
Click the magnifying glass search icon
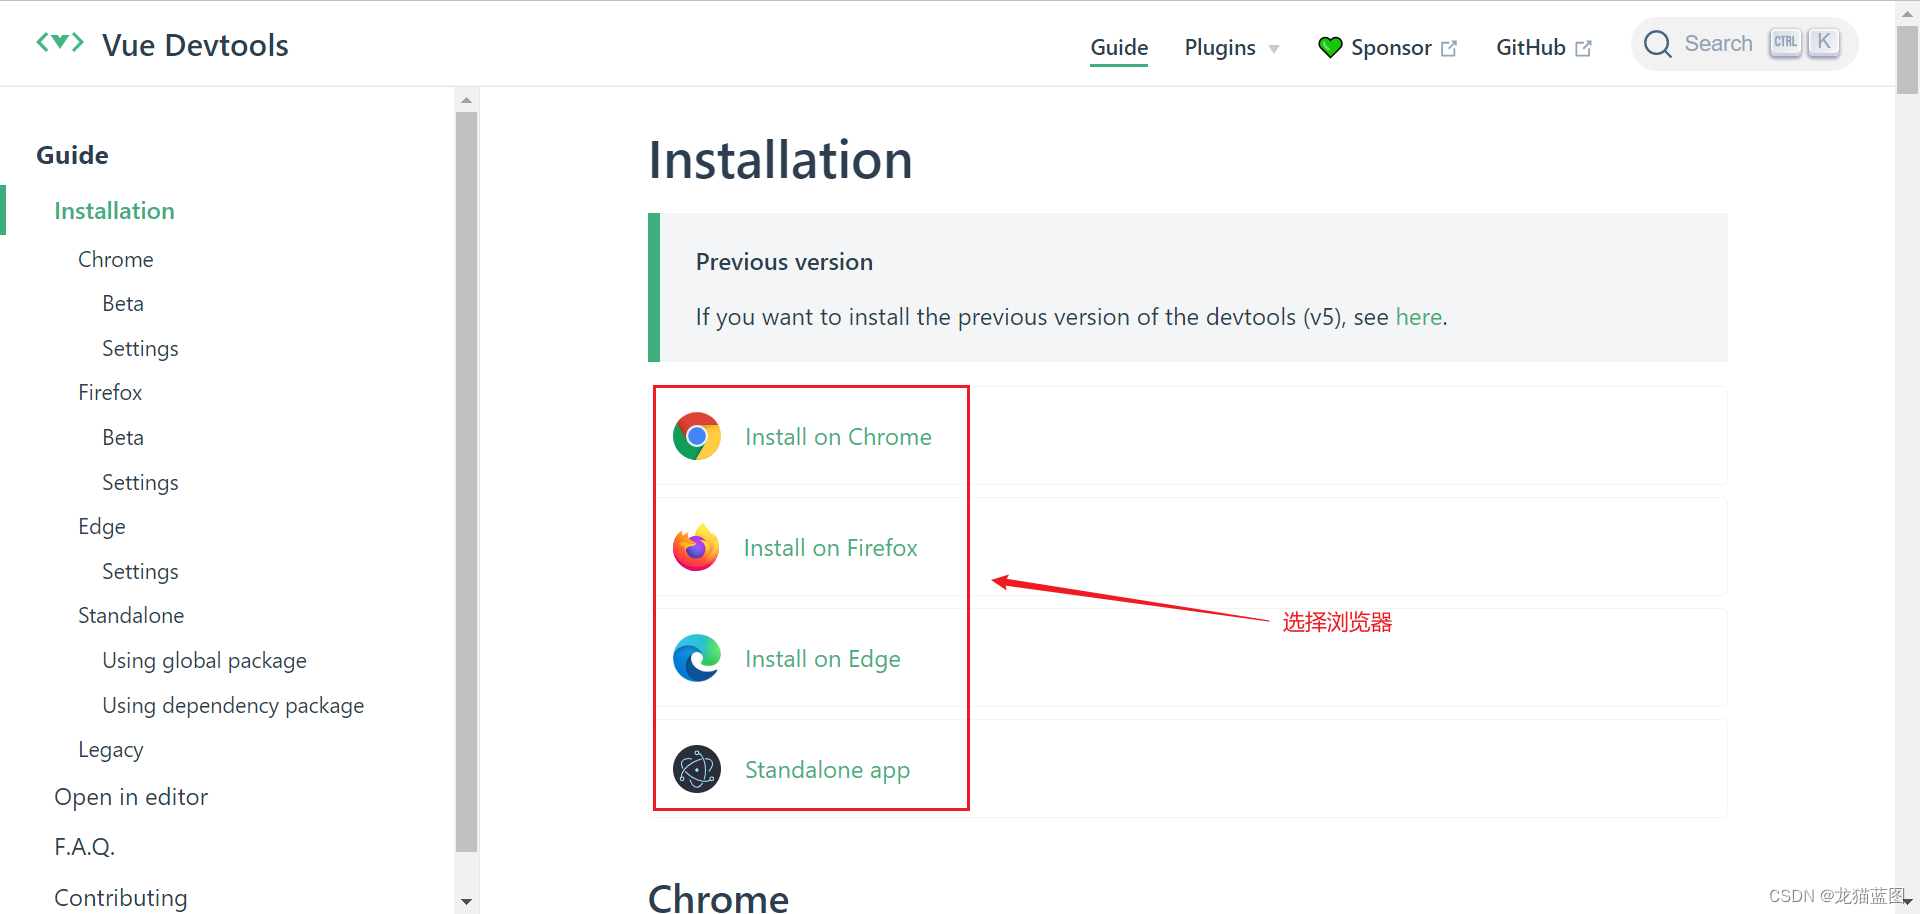pyautogui.click(x=1658, y=44)
